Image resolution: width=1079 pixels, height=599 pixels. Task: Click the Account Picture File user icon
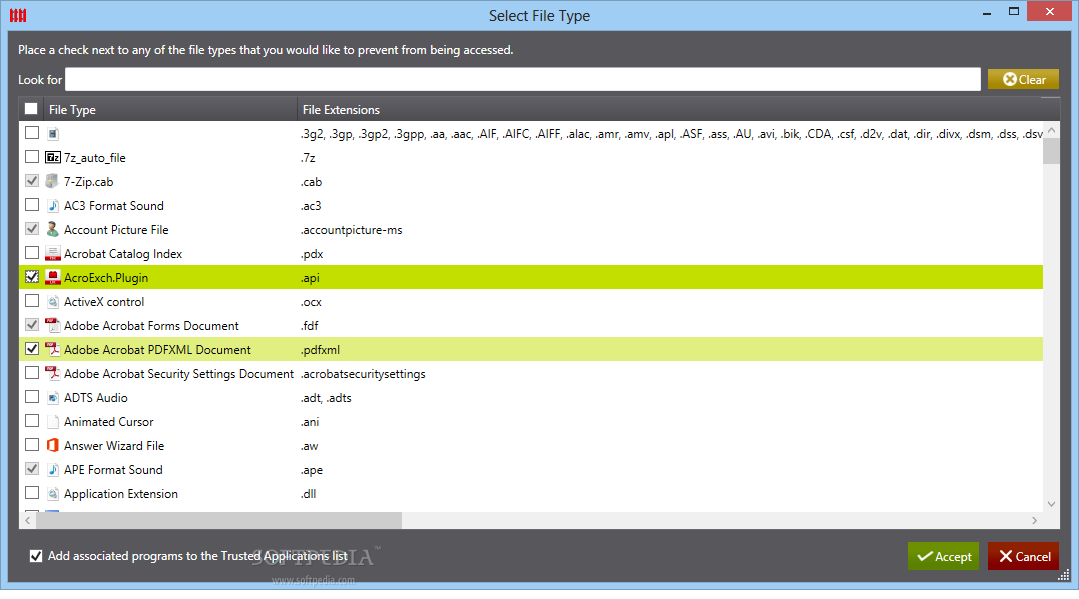52,230
